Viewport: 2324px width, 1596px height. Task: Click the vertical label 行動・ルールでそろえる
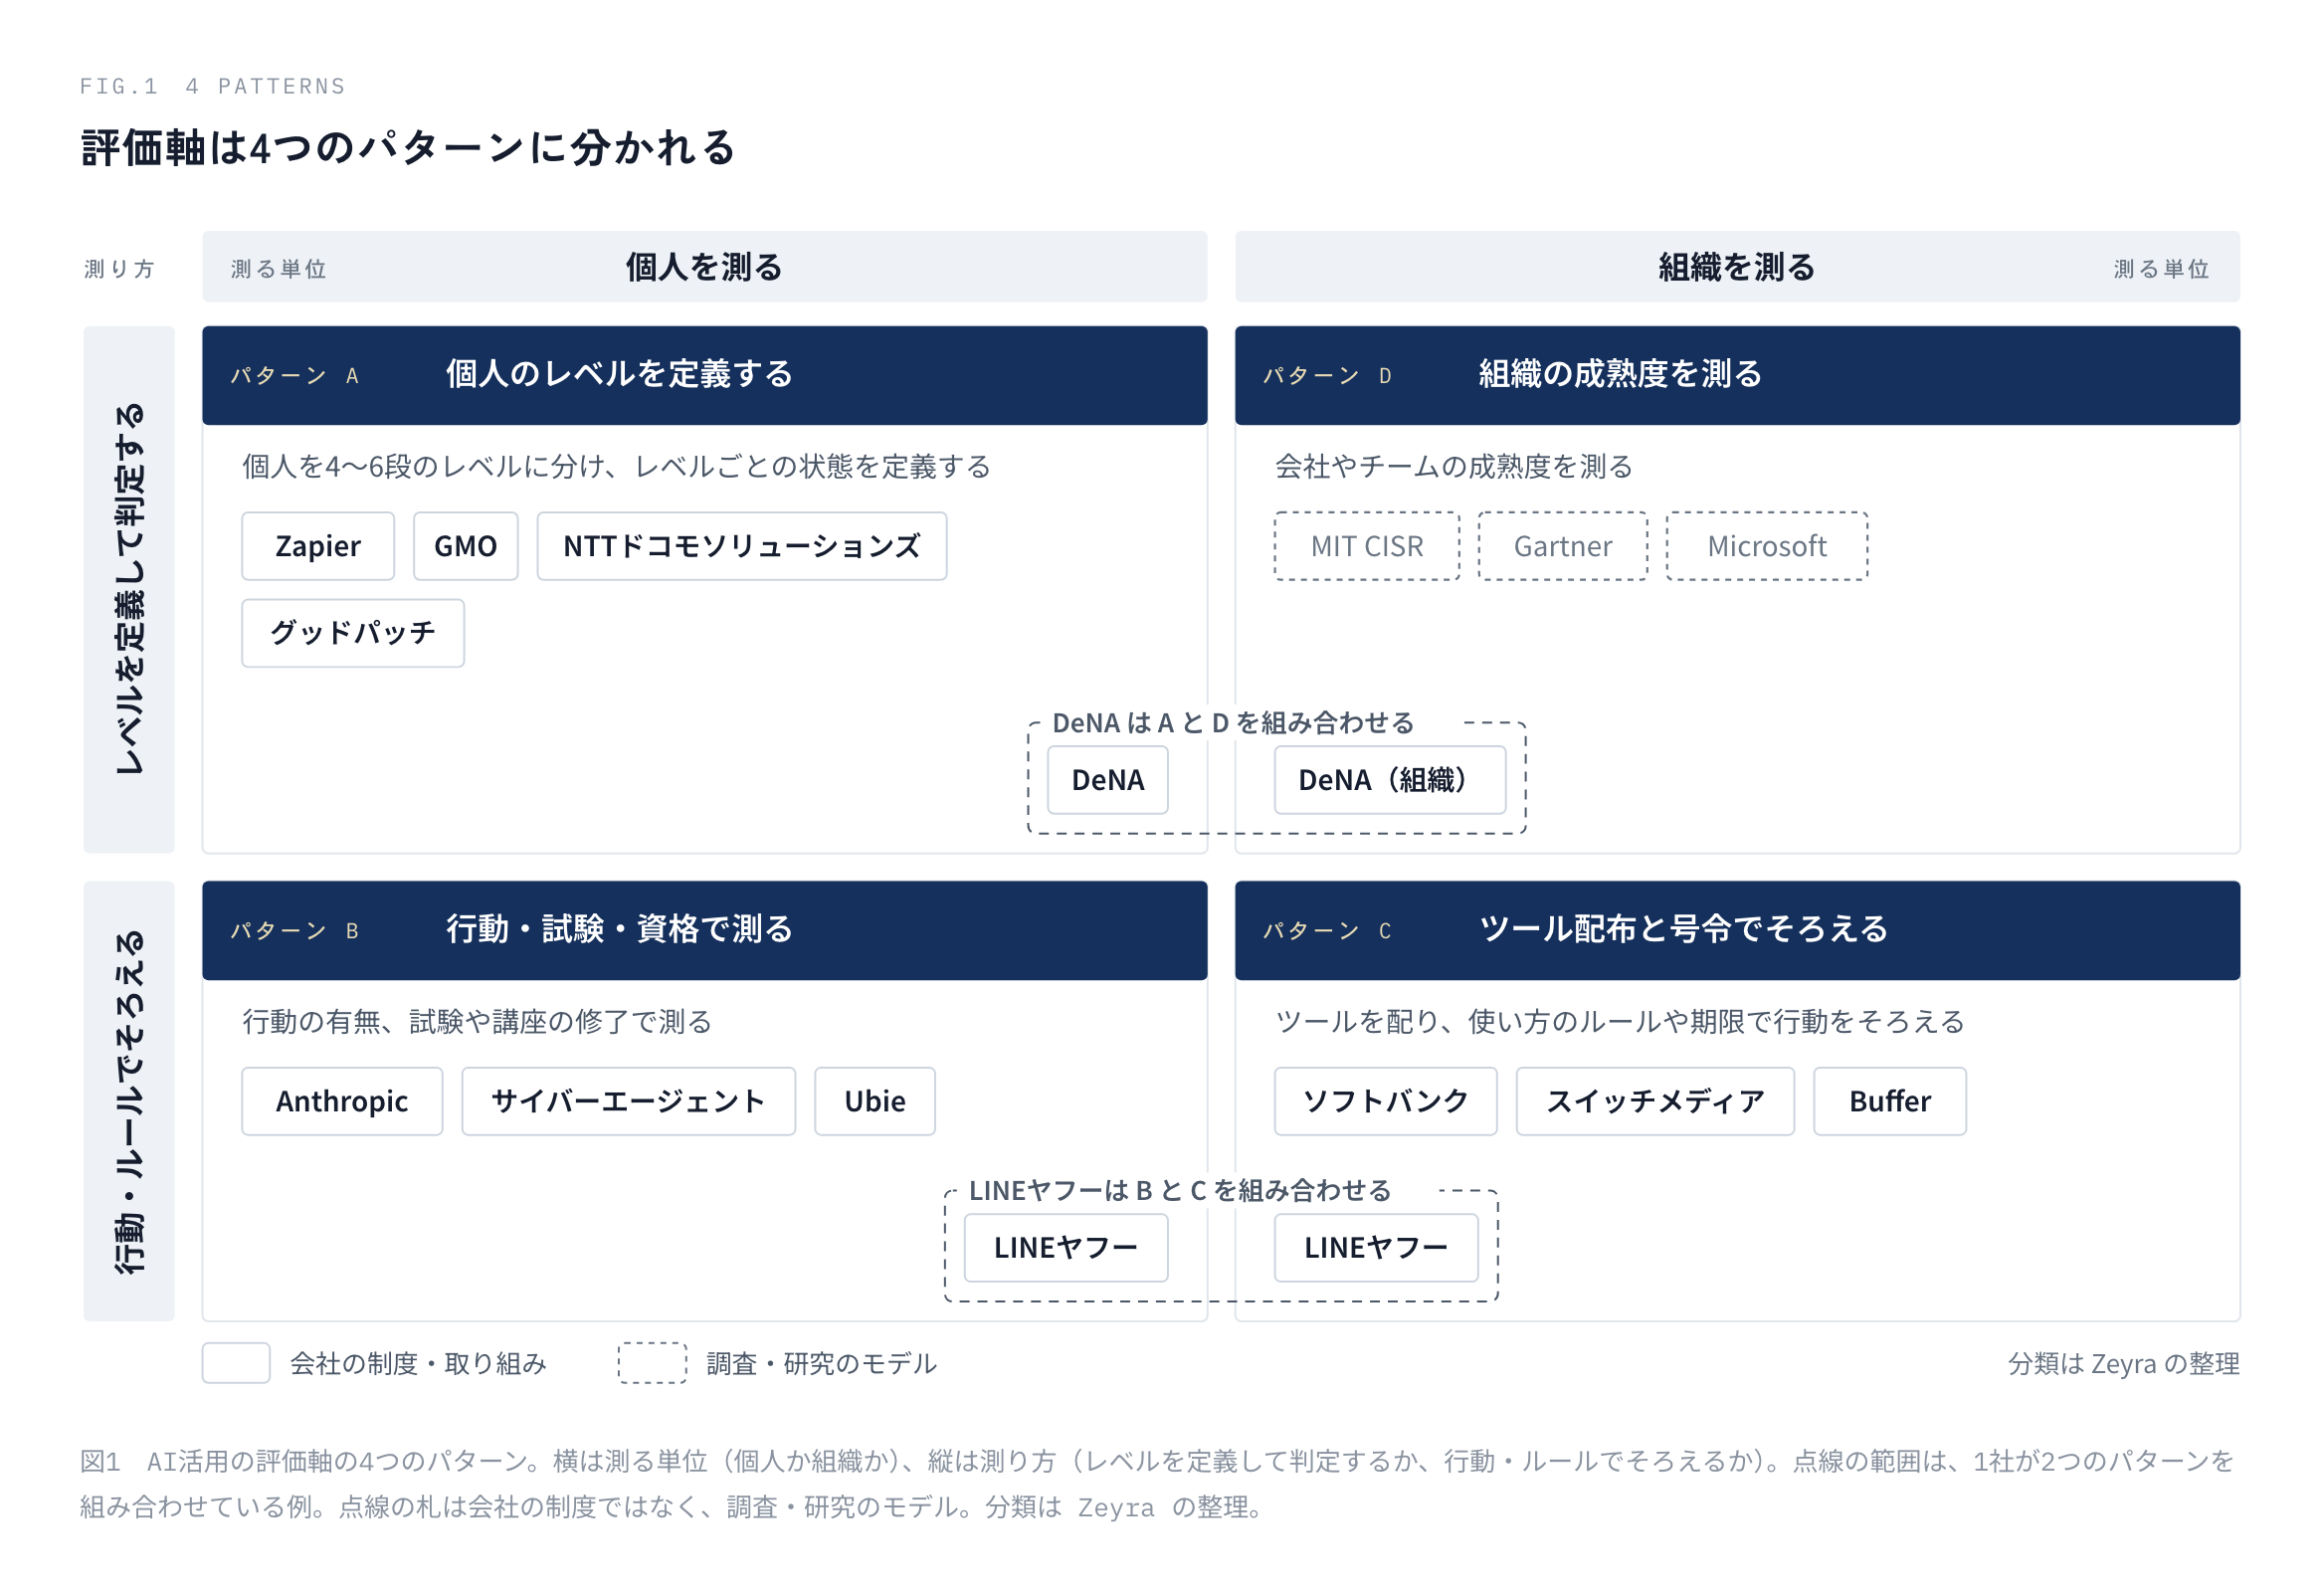(129, 1101)
